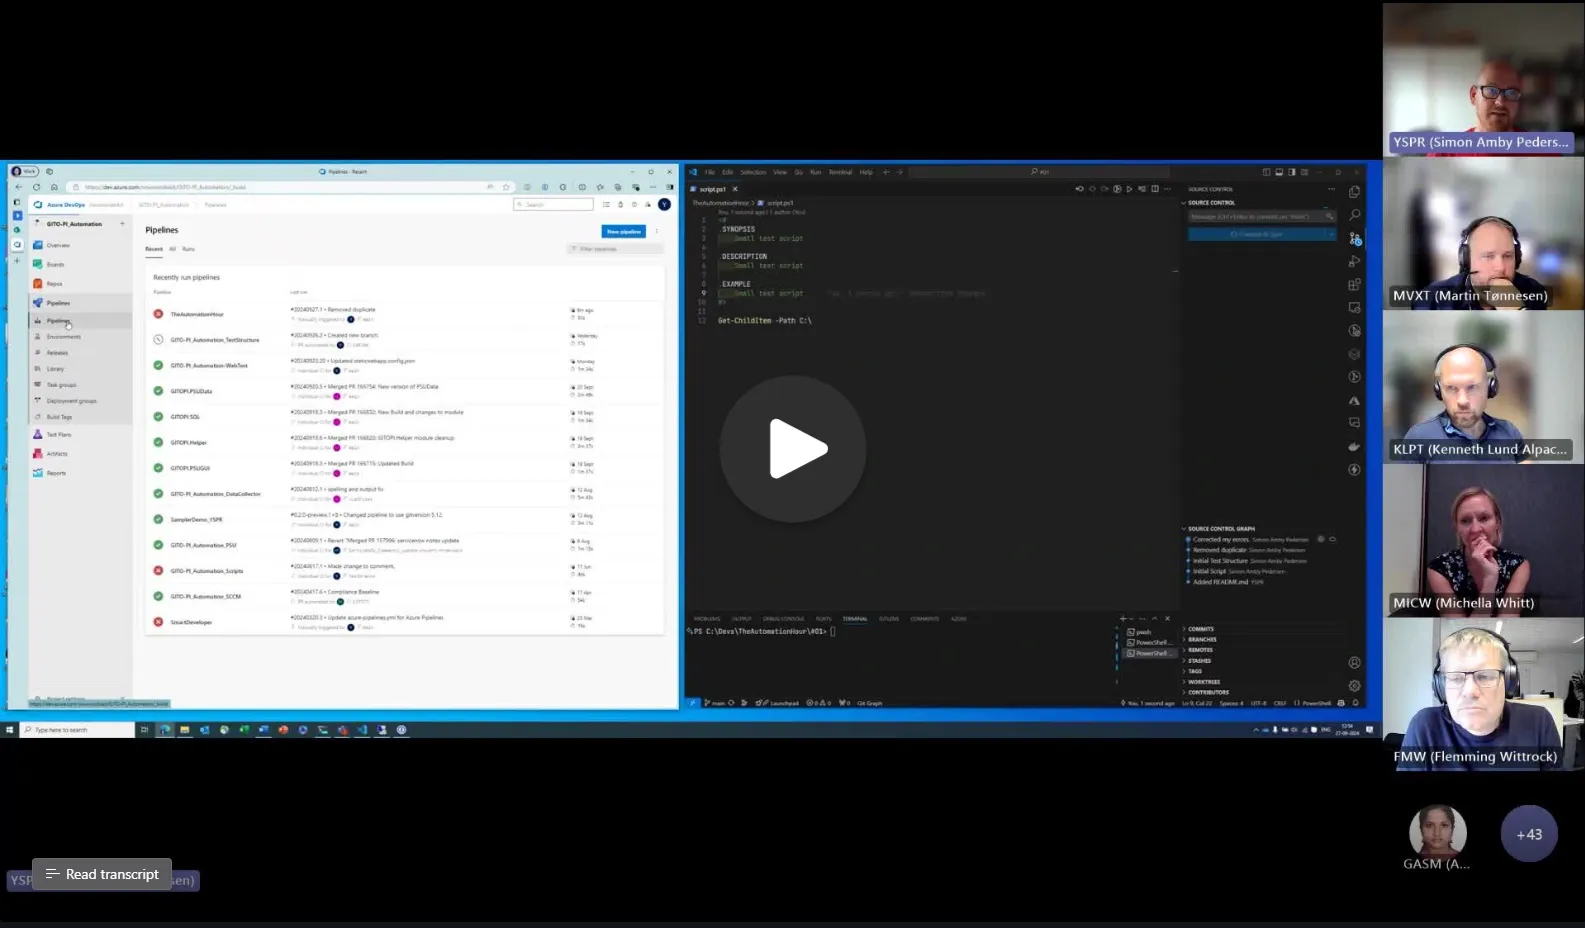1585x928 pixels.
Task: Open the Source Control icon in activity bar
Action: [1354, 238]
